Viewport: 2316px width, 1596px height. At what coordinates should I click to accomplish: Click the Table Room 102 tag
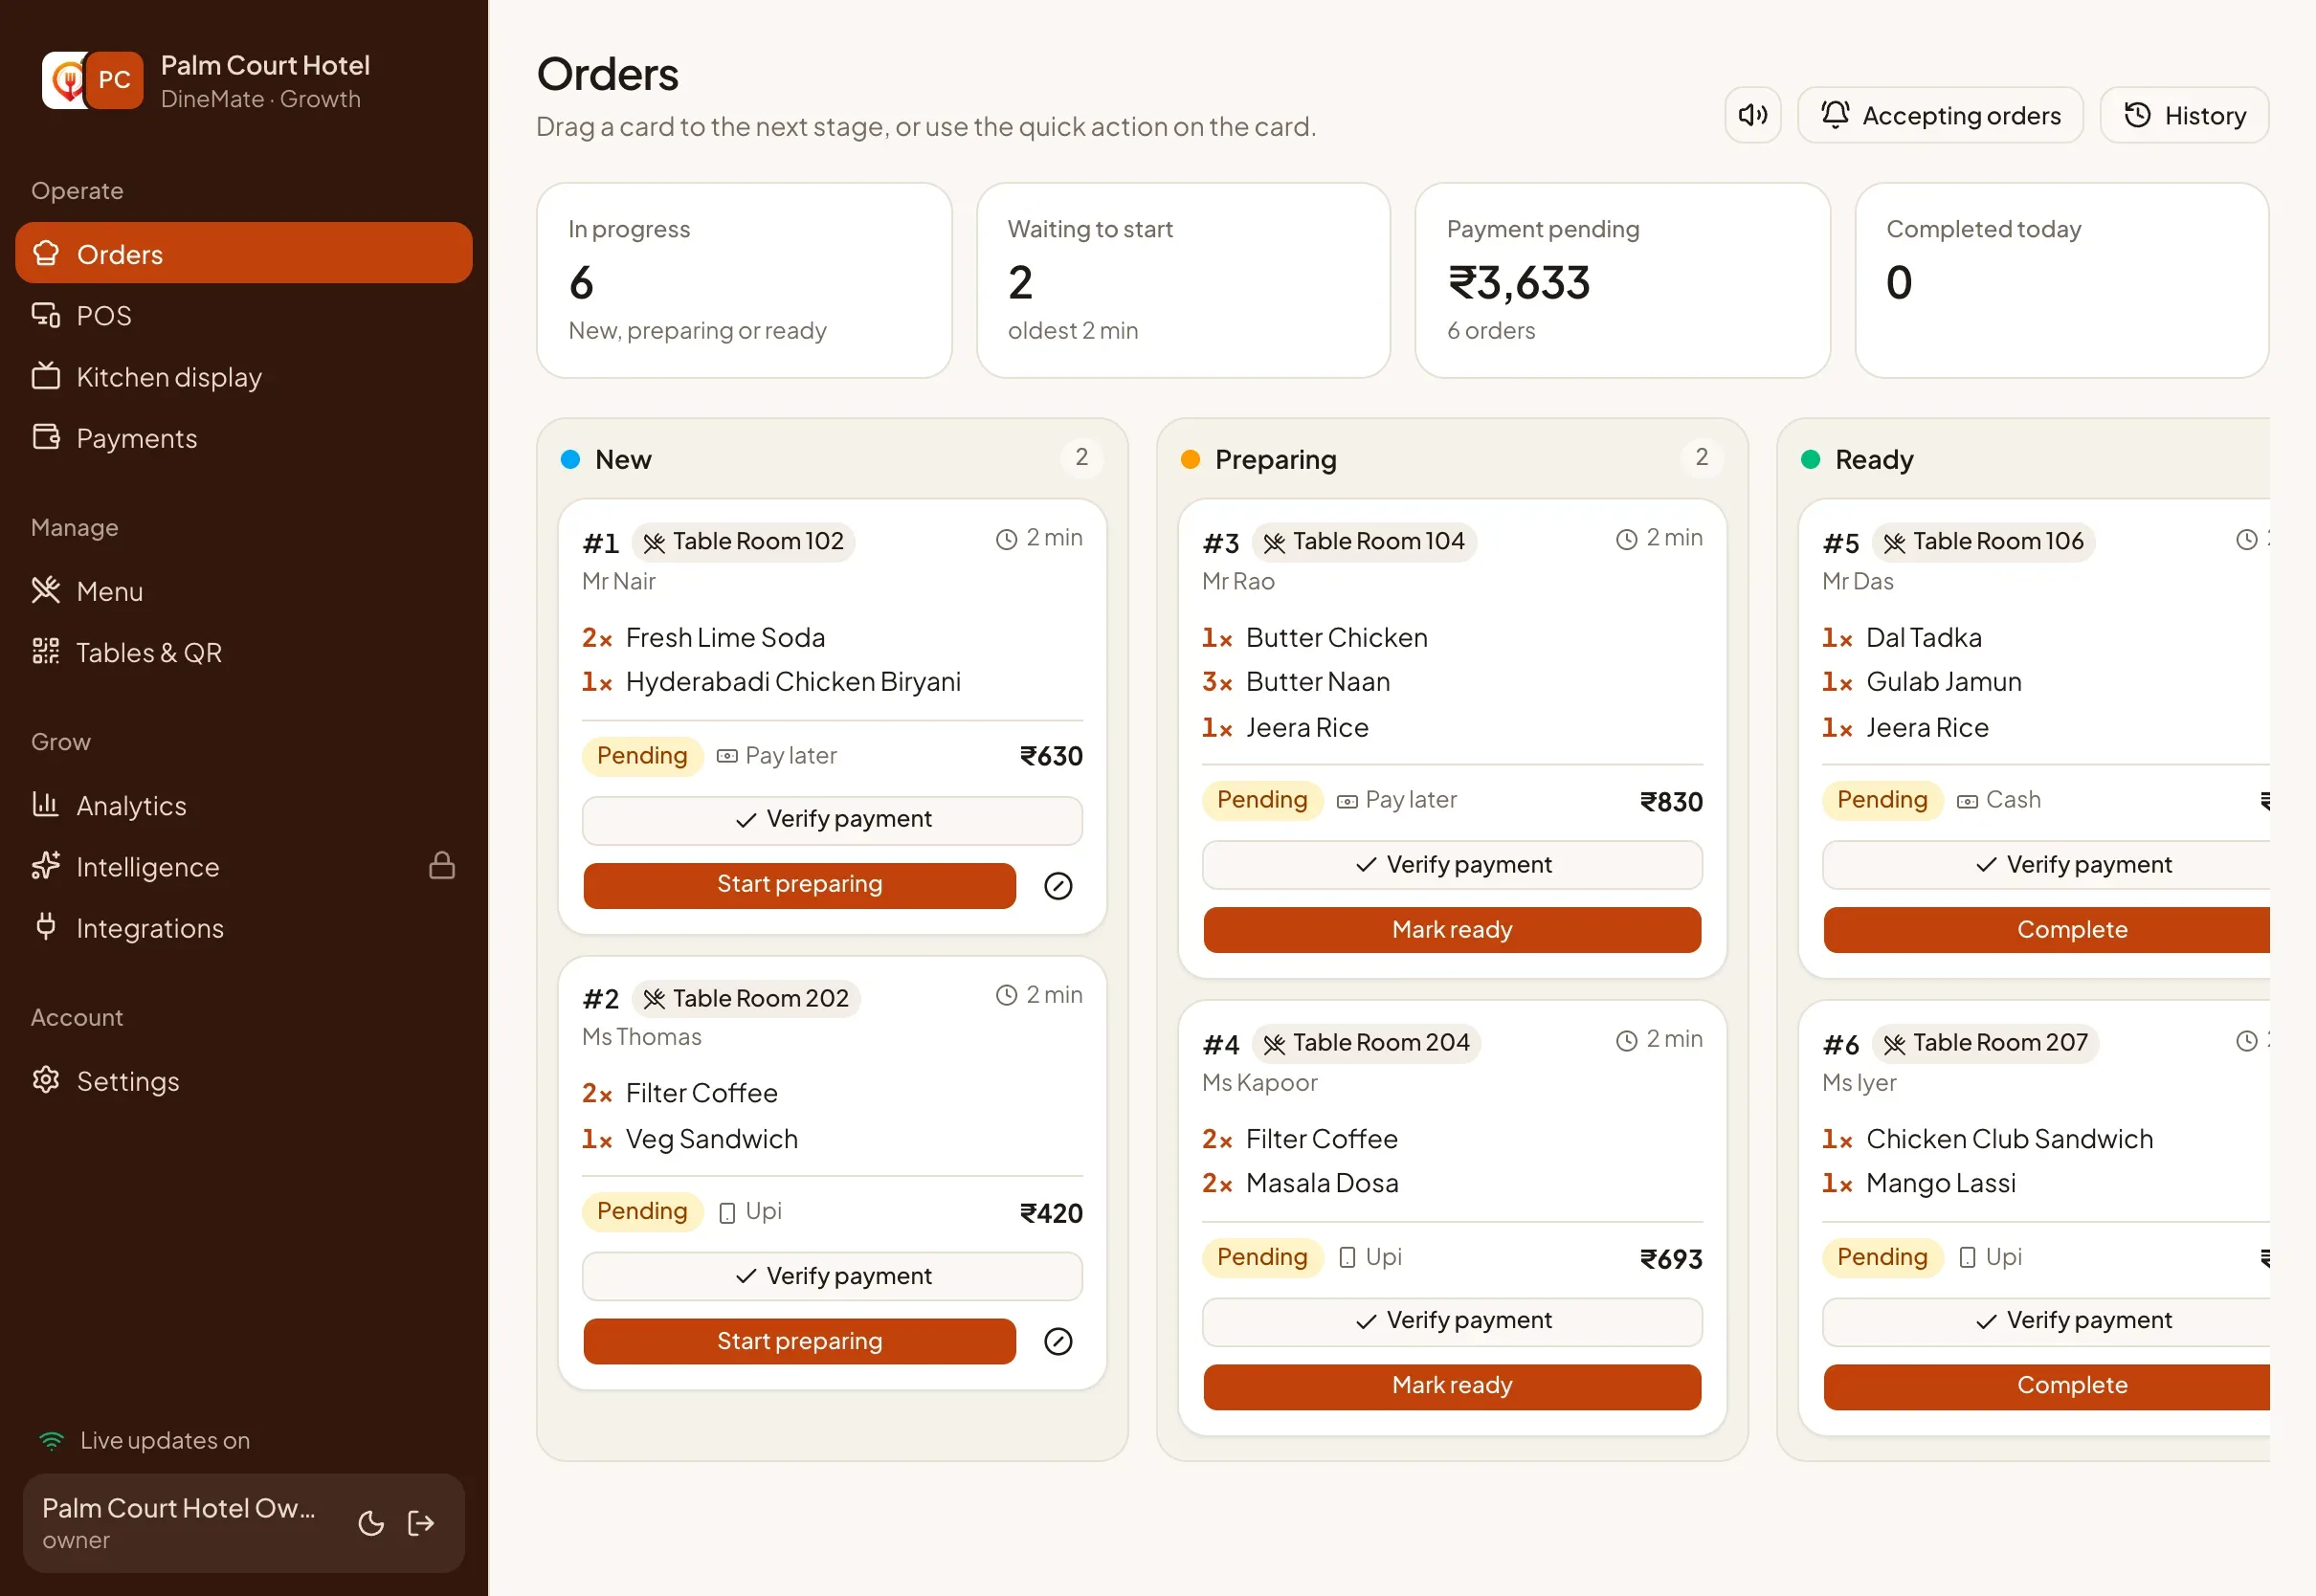click(x=744, y=542)
